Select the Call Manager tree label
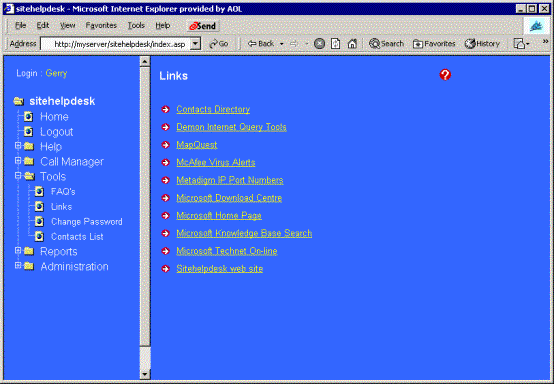This screenshot has height=384, width=554. click(72, 162)
